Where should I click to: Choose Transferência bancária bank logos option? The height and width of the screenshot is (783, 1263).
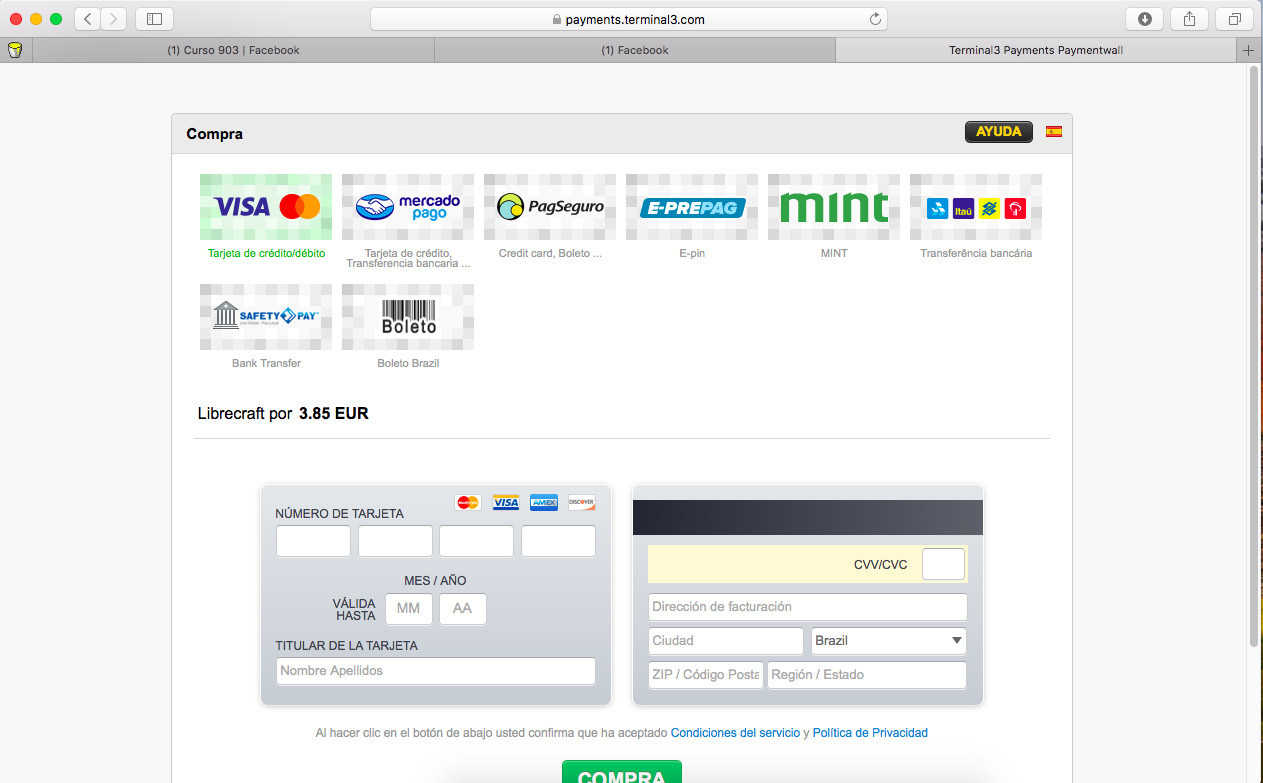(x=976, y=207)
